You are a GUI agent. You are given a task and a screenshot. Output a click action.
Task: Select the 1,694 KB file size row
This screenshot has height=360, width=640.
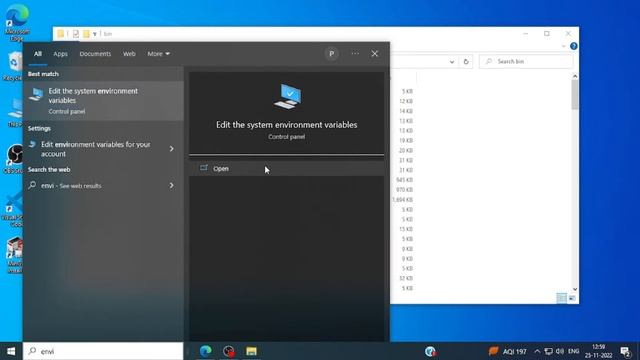point(402,200)
